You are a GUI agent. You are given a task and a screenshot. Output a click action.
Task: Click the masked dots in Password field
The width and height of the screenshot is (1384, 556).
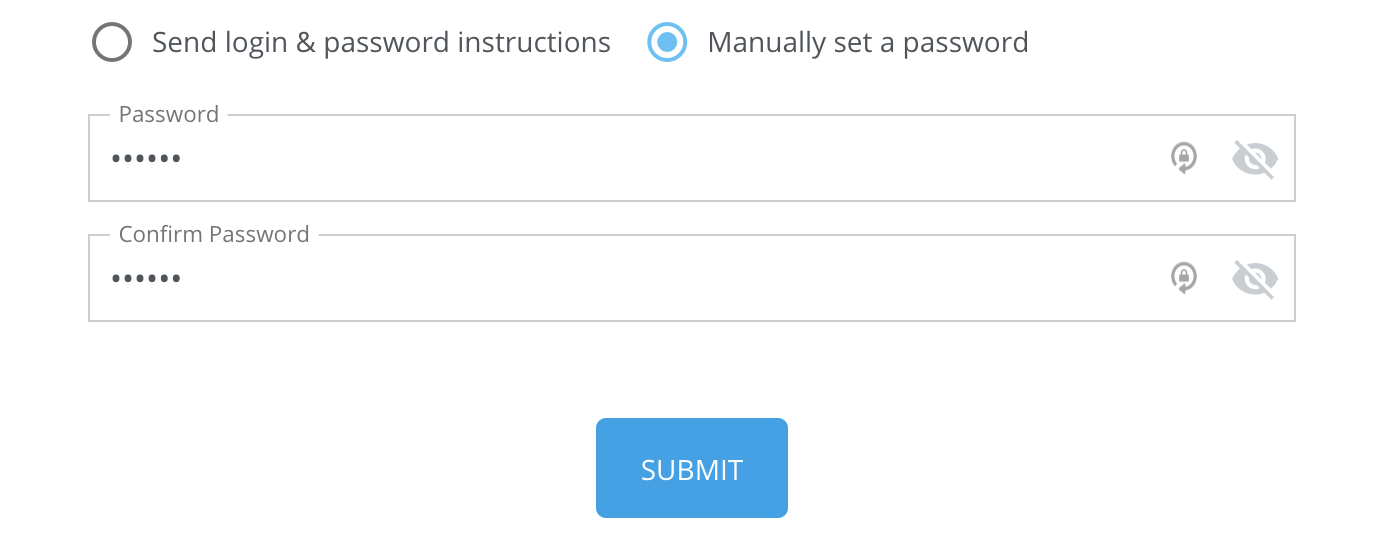(x=146, y=159)
